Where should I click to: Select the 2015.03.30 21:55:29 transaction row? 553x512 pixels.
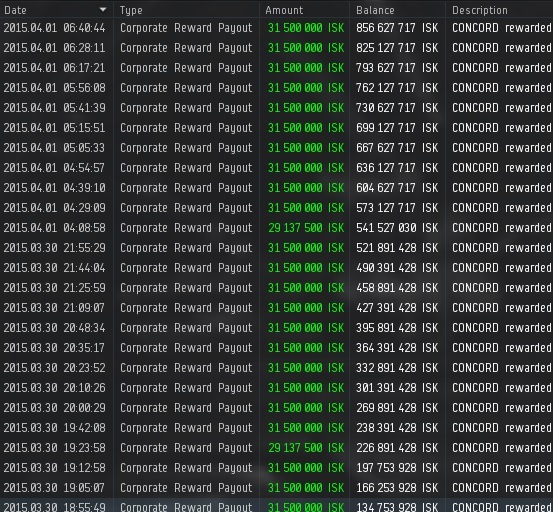(276, 248)
